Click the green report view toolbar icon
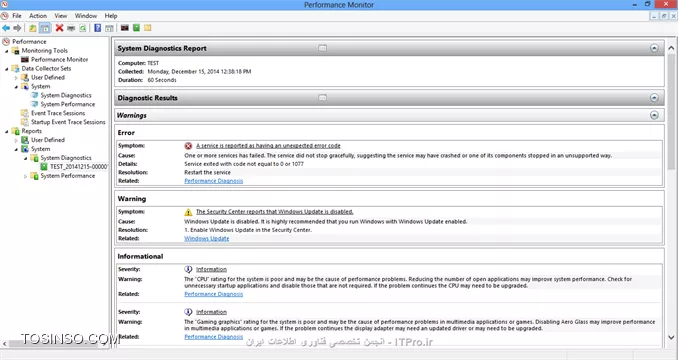Image resolution: width=678 pixels, height=360 pixels. click(136, 28)
